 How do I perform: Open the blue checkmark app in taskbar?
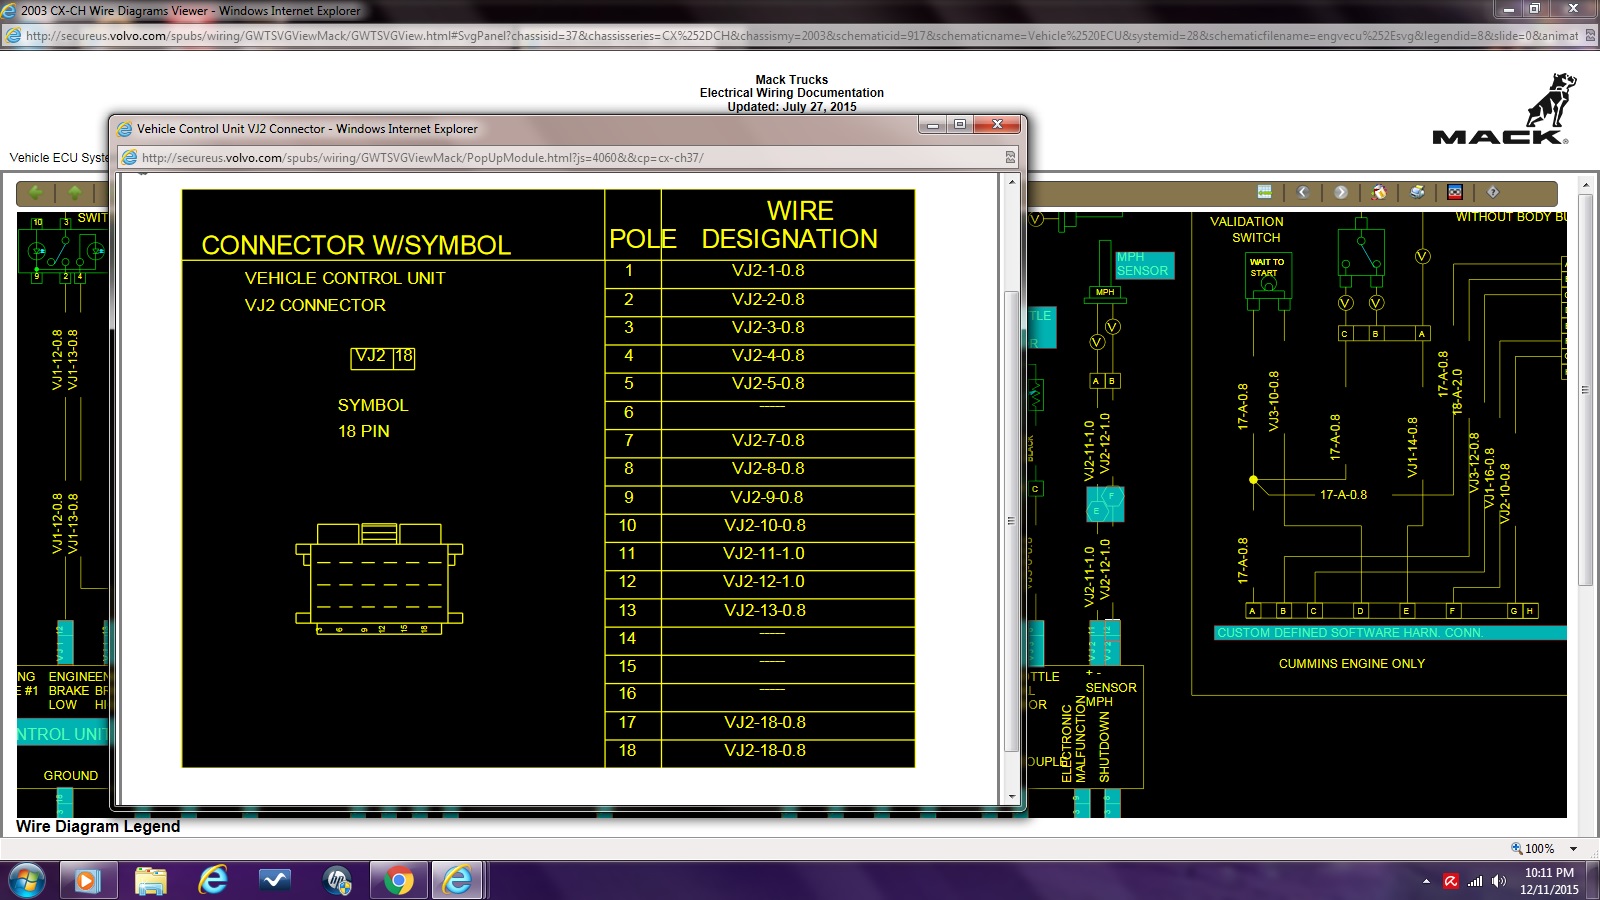pyautogui.click(x=274, y=881)
